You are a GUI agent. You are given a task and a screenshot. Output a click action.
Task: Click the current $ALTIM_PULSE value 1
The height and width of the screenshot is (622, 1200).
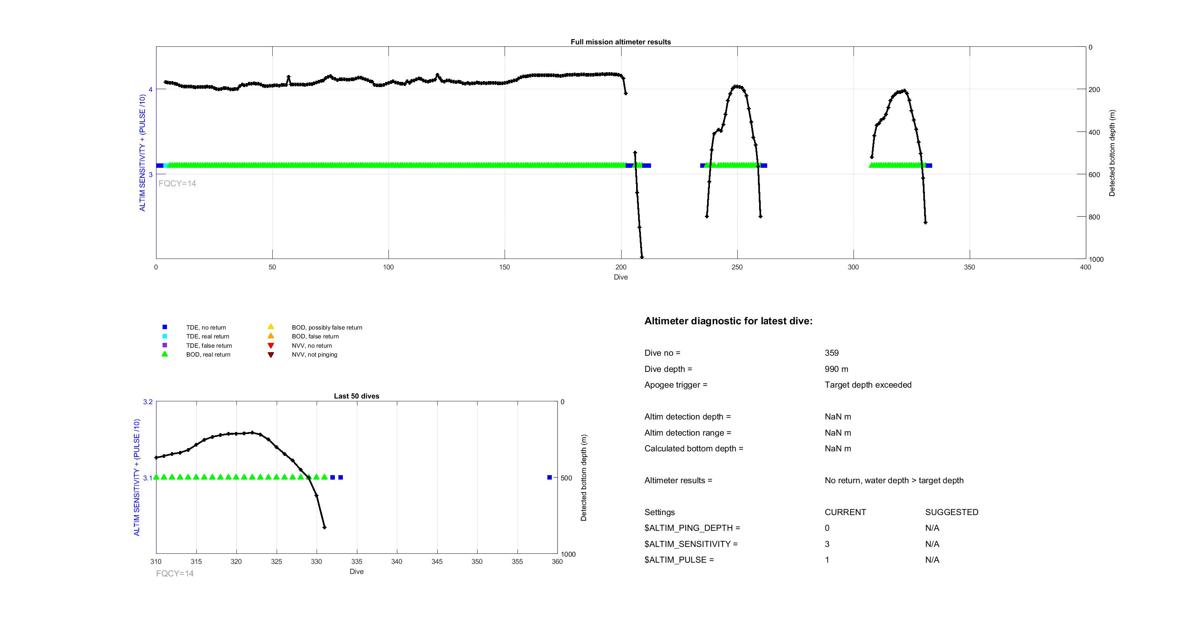point(828,560)
